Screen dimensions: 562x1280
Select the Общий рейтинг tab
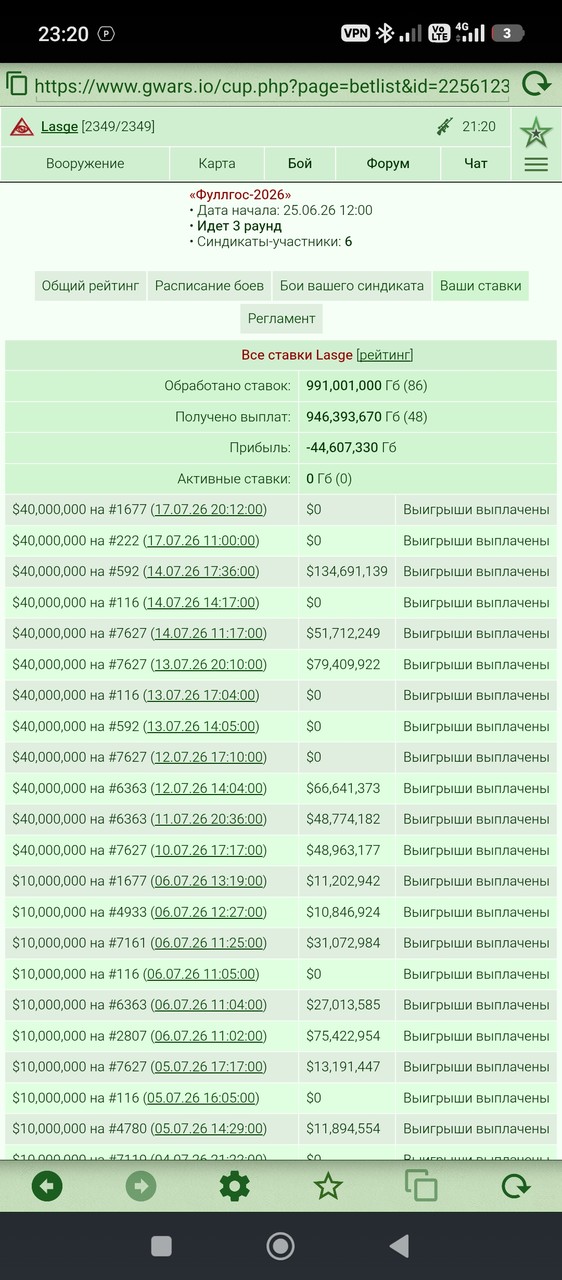pyautogui.click(x=91, y=285)
